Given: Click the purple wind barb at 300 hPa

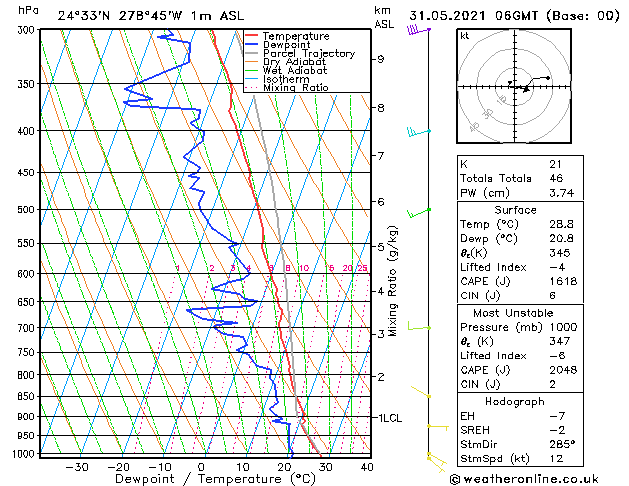Looking at the screenshot, I should coord(418,30).
